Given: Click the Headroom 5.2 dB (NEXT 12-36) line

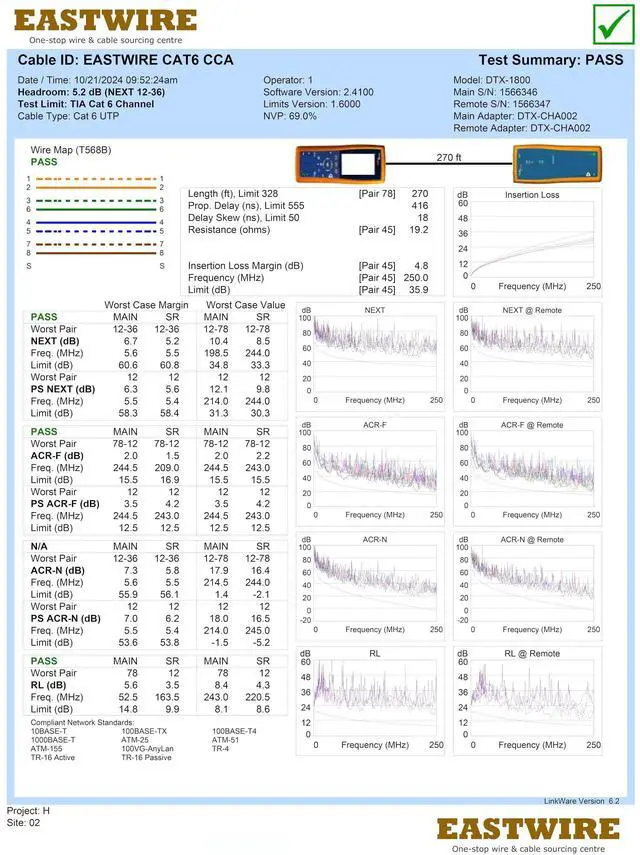Looking at the screenshot, I should tap(91, 92).
